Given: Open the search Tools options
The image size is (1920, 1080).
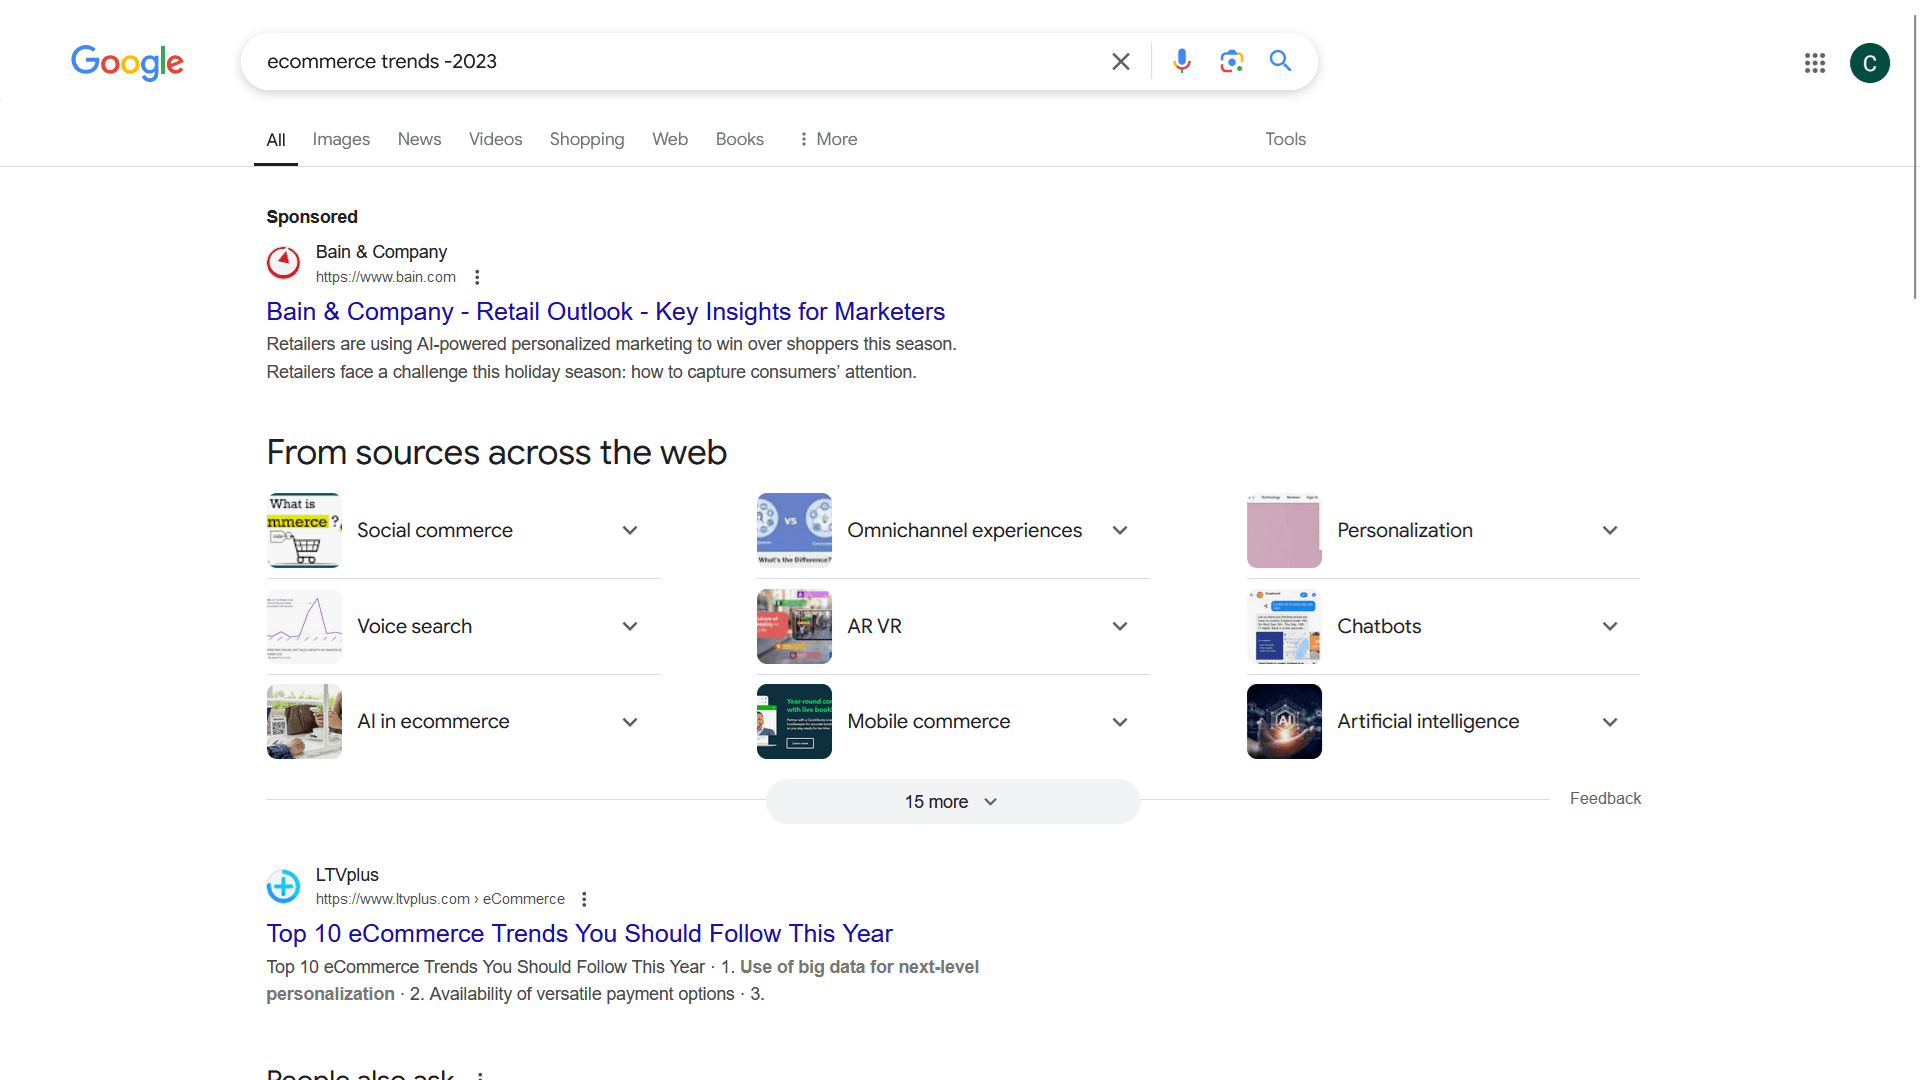Looking at the screenshot, I should pos(1286,139).
